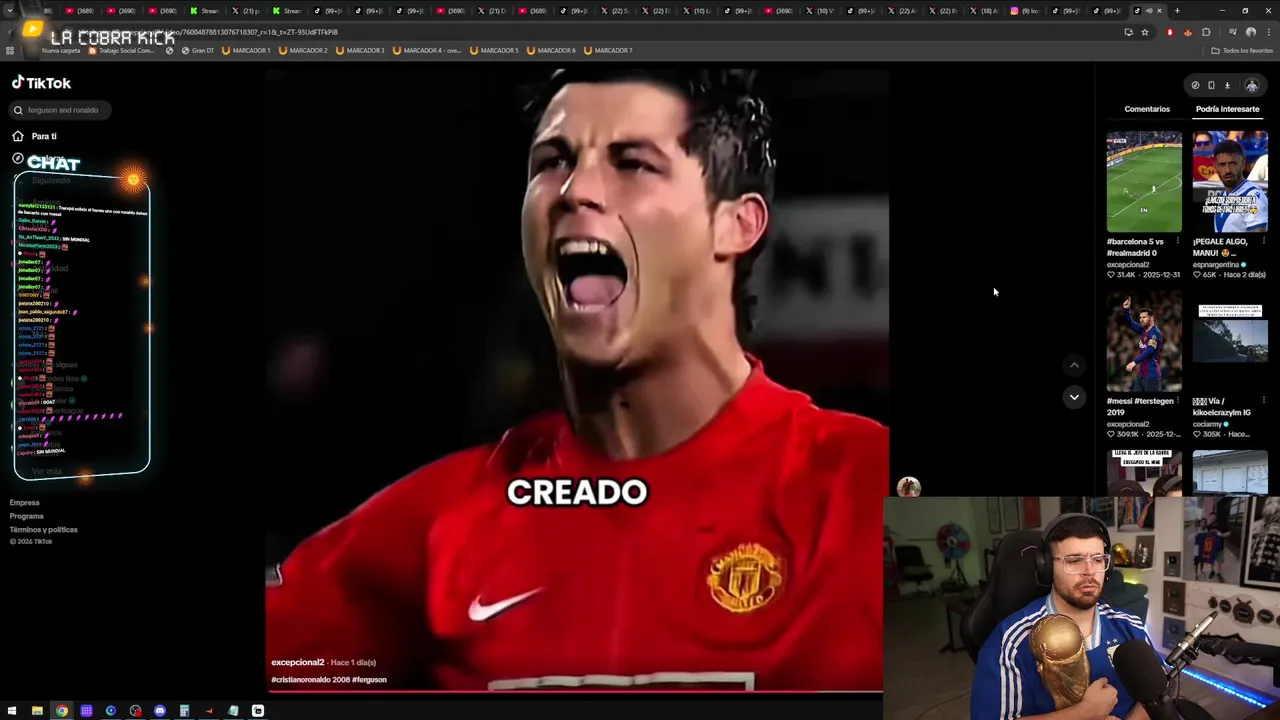Click the Chrome icon in the taskbar
This screenshot has width=1280, height=720.
(62, 711)
